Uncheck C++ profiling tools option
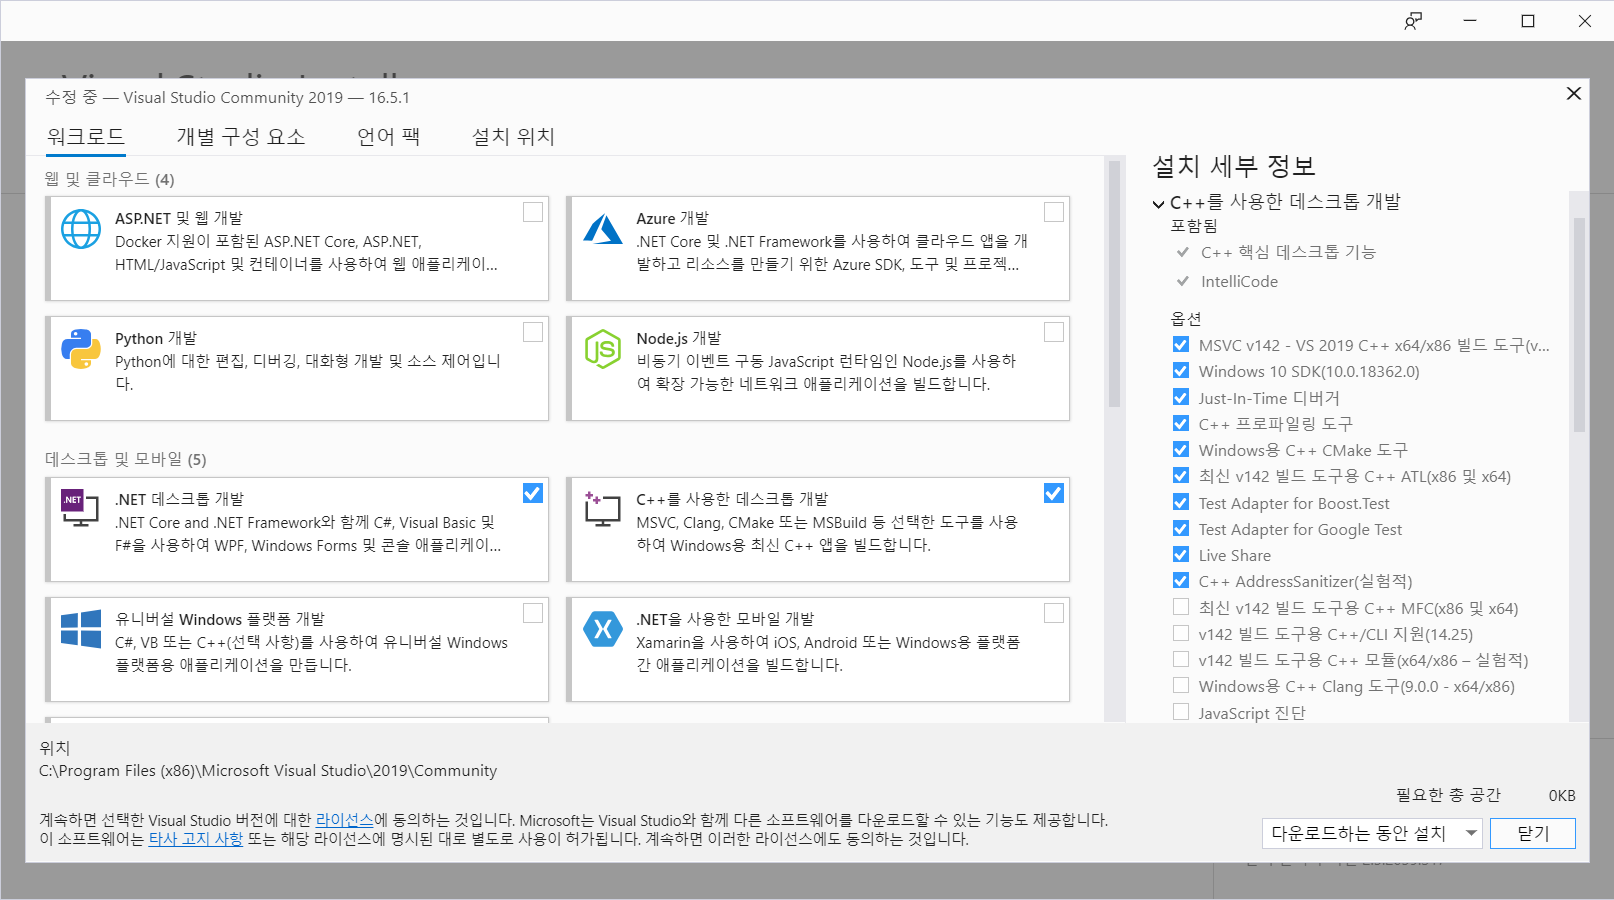This screenshot has height=900, width=1614. 1181,423
